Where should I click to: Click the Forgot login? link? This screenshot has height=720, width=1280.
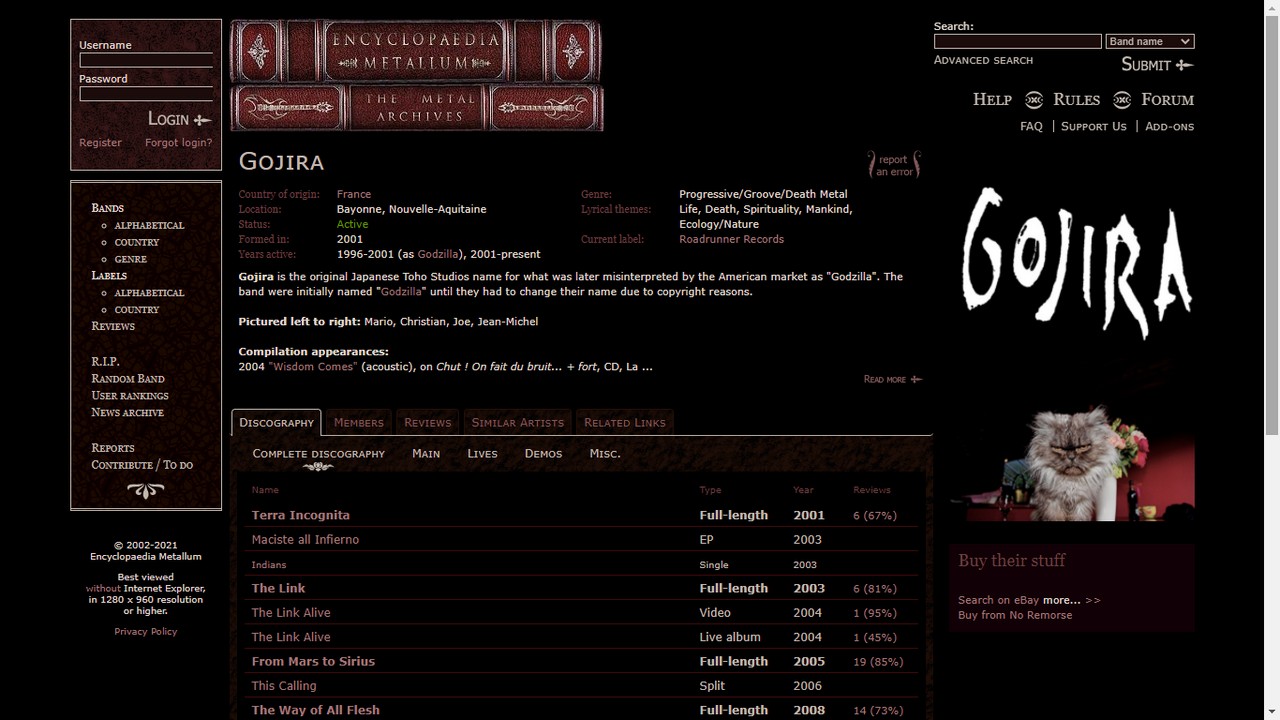point(178,143)
